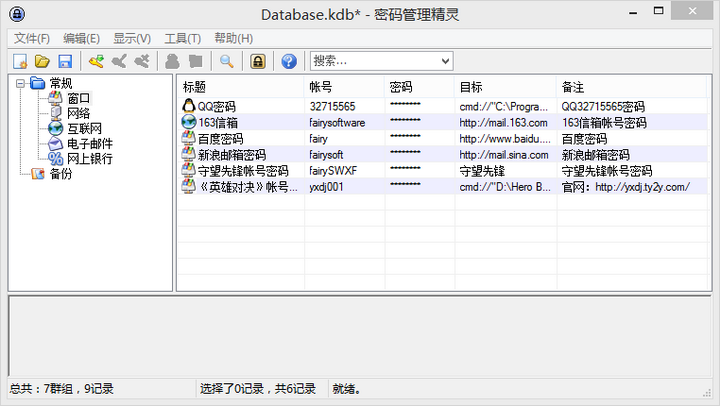Open the http://yxdj.ty2y.com/ link in notes
Image resolution: width=720 pixels, height=406 pixels.
[642, 187]
